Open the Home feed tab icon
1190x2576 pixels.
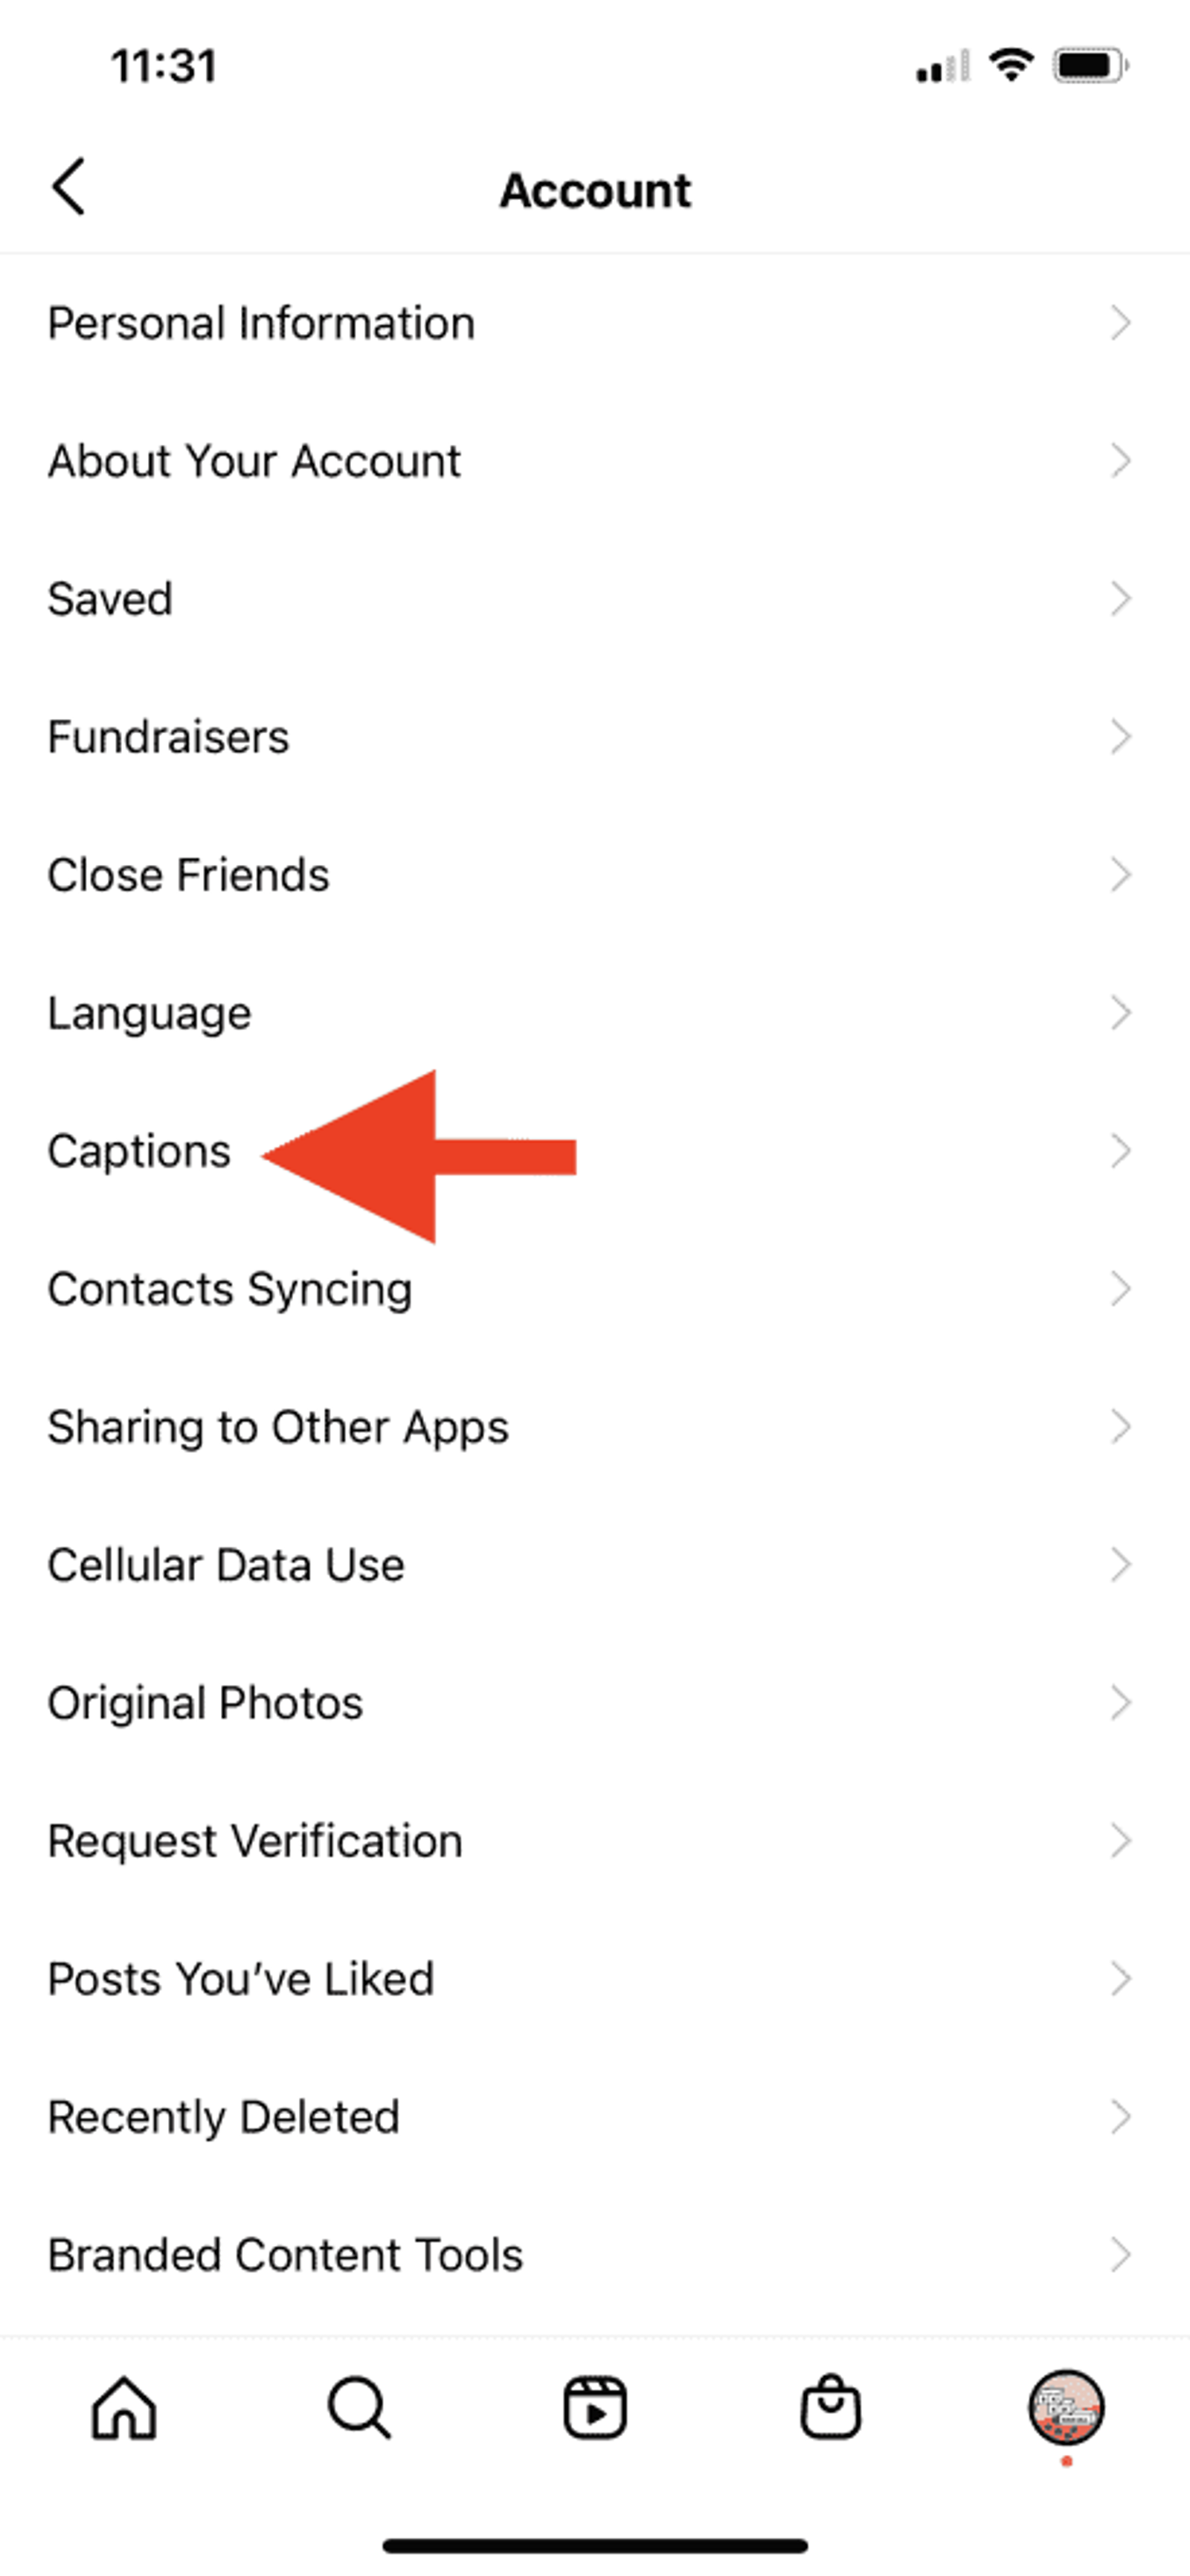pyautogui.click(x=124, y=2407)
